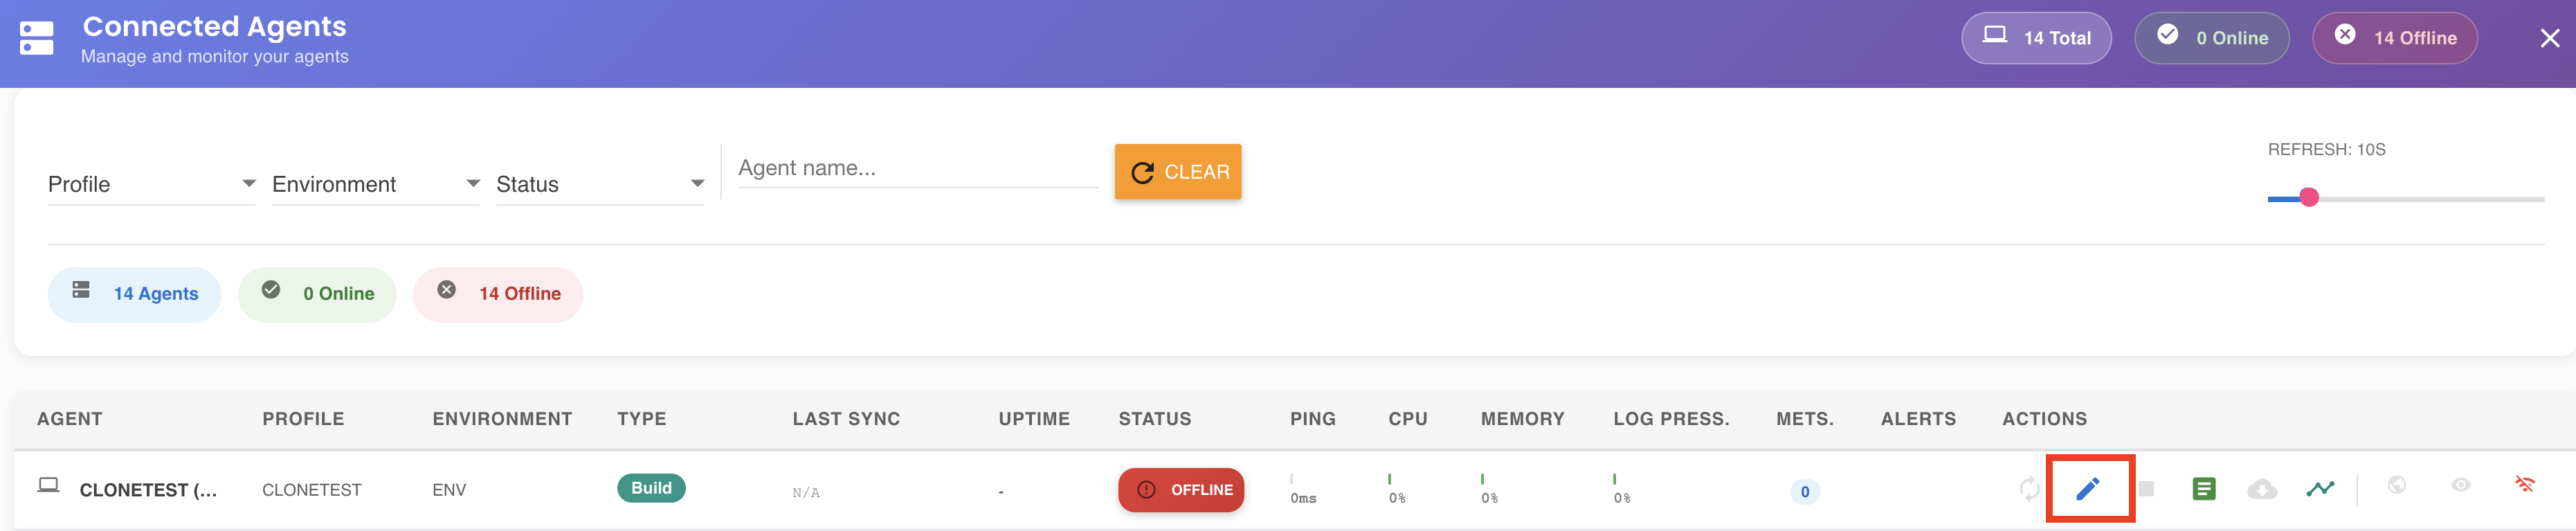Click the orange CLEAR button
The image size is (2576, 531).
[1177, 172]
